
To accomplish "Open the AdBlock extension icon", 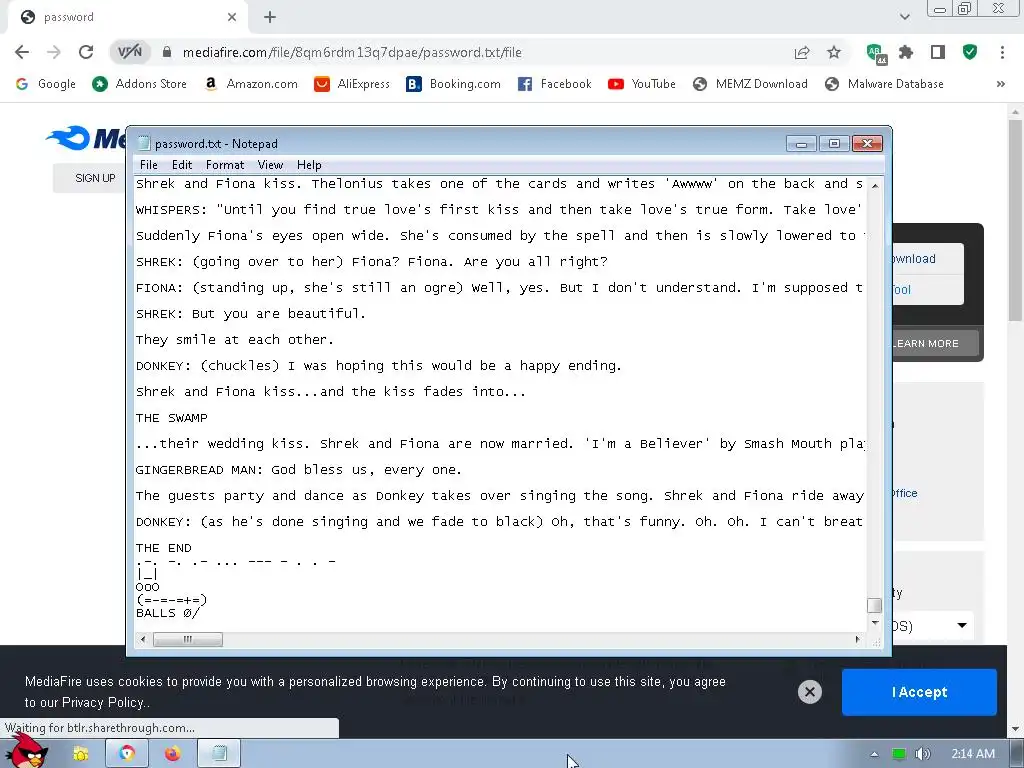I will (x=875, y=53).
